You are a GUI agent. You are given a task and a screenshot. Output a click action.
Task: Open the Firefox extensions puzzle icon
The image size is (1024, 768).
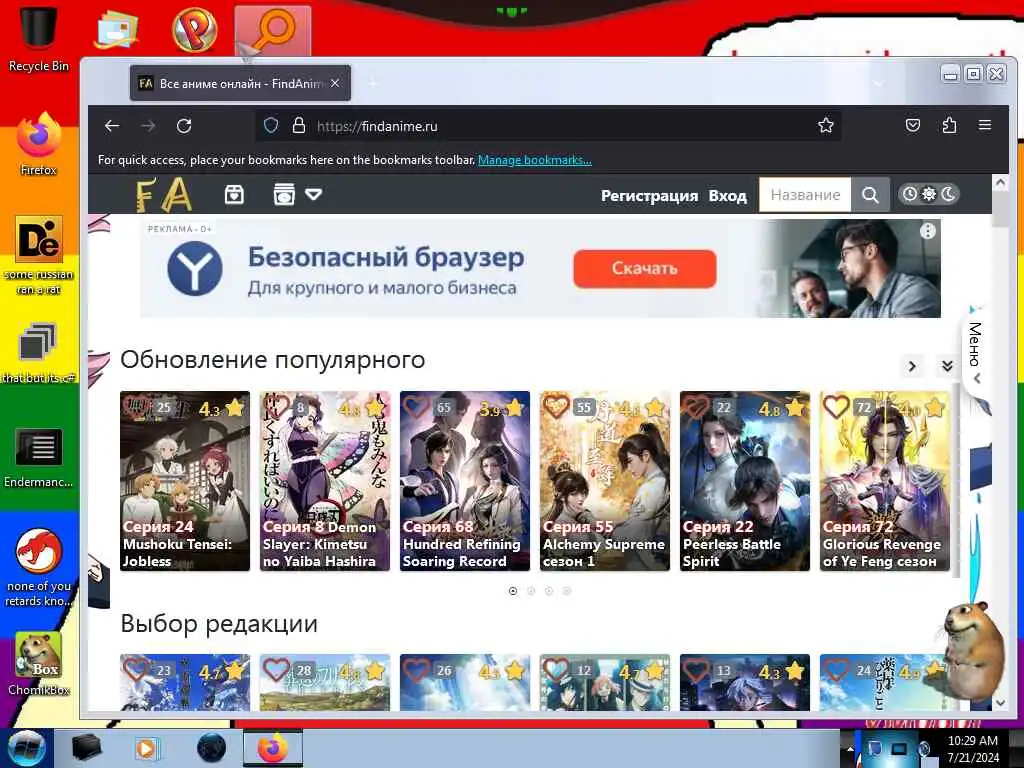949,125
